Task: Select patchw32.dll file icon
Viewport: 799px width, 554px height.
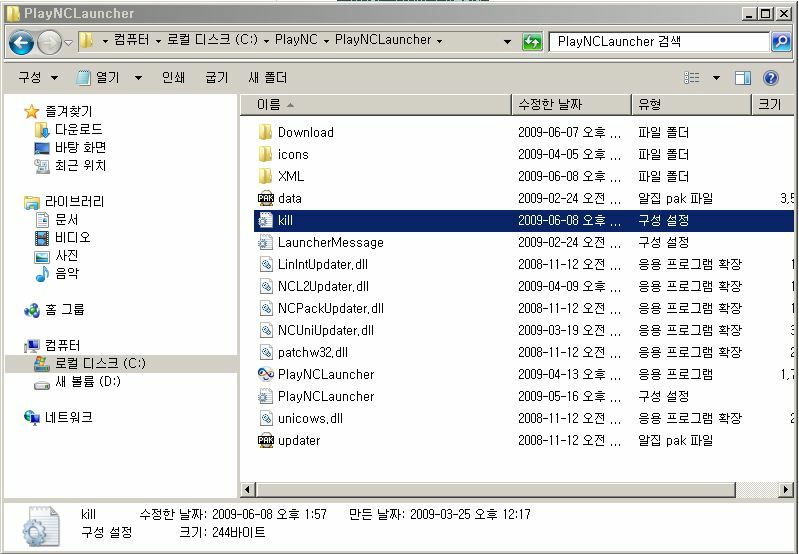Action: pyautogui.click(x=265, y=352)
